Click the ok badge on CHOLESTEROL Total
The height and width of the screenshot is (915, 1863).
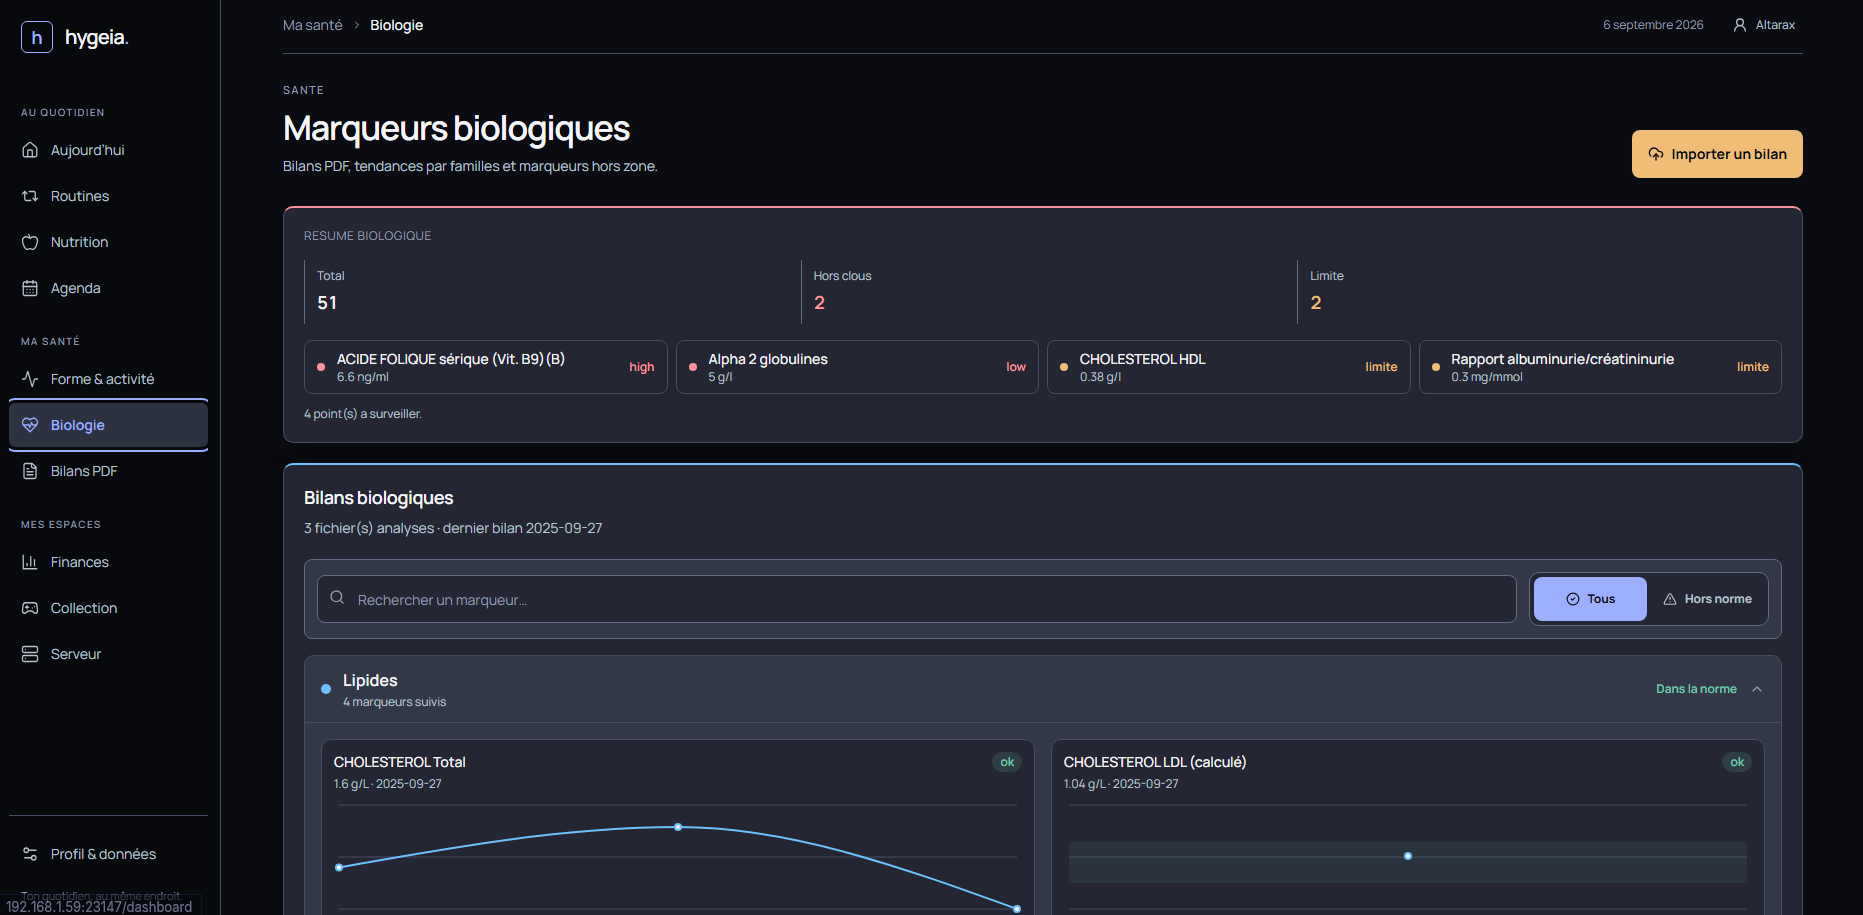[x=1007, y=762]
